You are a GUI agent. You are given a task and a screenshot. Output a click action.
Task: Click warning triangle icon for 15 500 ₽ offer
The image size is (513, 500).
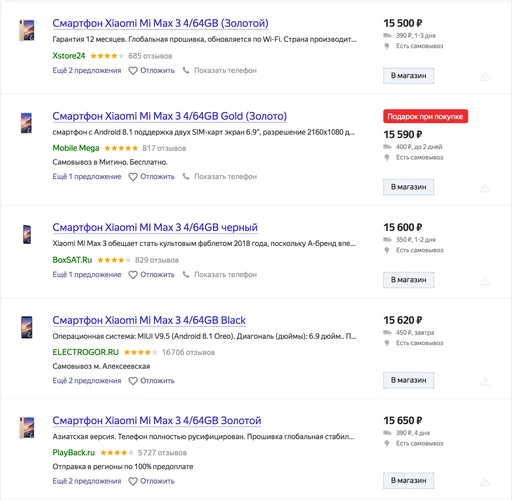485,77
